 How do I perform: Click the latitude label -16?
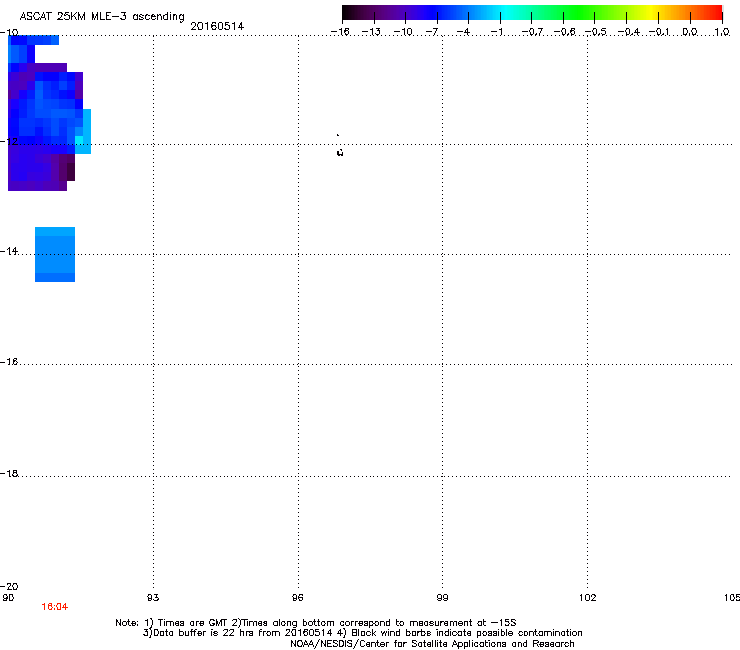(x=9, y=362)
